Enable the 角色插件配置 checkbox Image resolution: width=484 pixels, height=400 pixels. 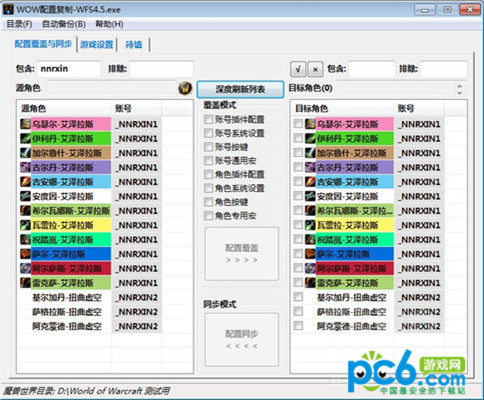click(x=208, y=174)
